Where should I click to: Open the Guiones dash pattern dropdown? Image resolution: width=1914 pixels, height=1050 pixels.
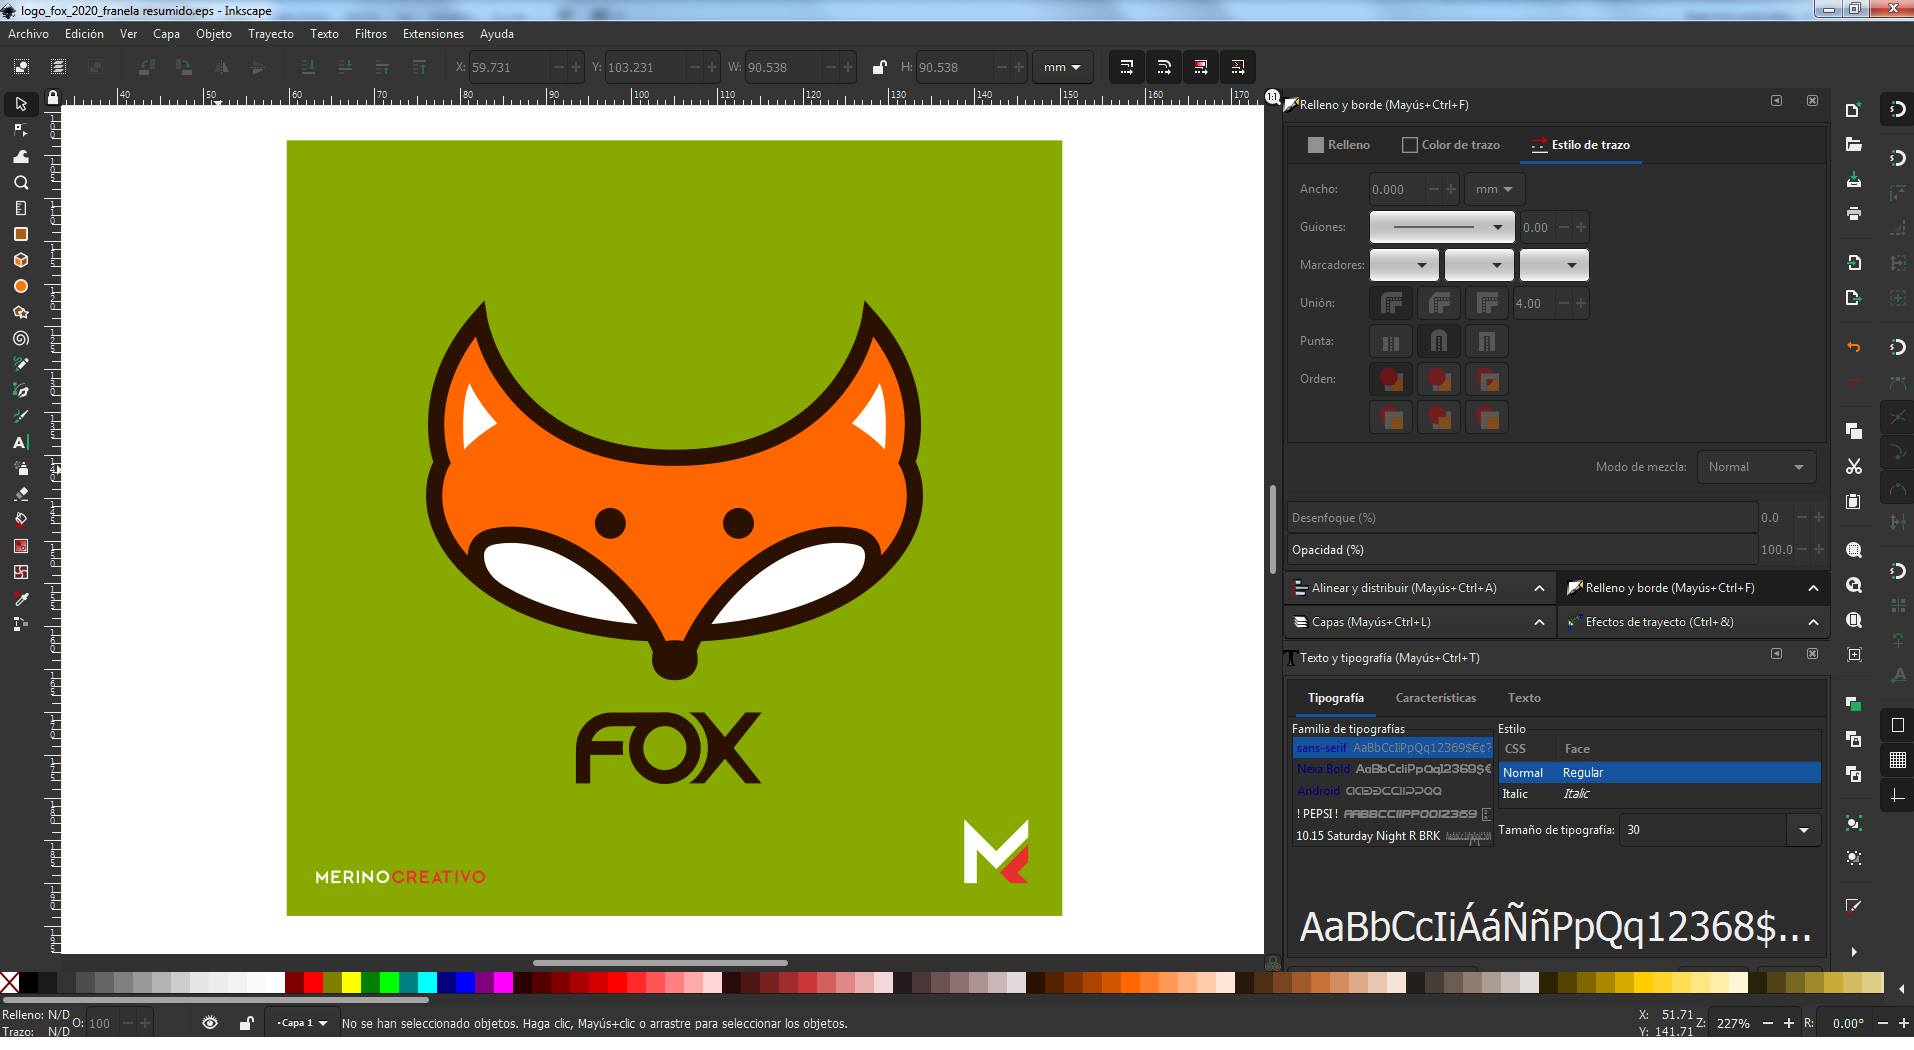(x=1442, y=227)
